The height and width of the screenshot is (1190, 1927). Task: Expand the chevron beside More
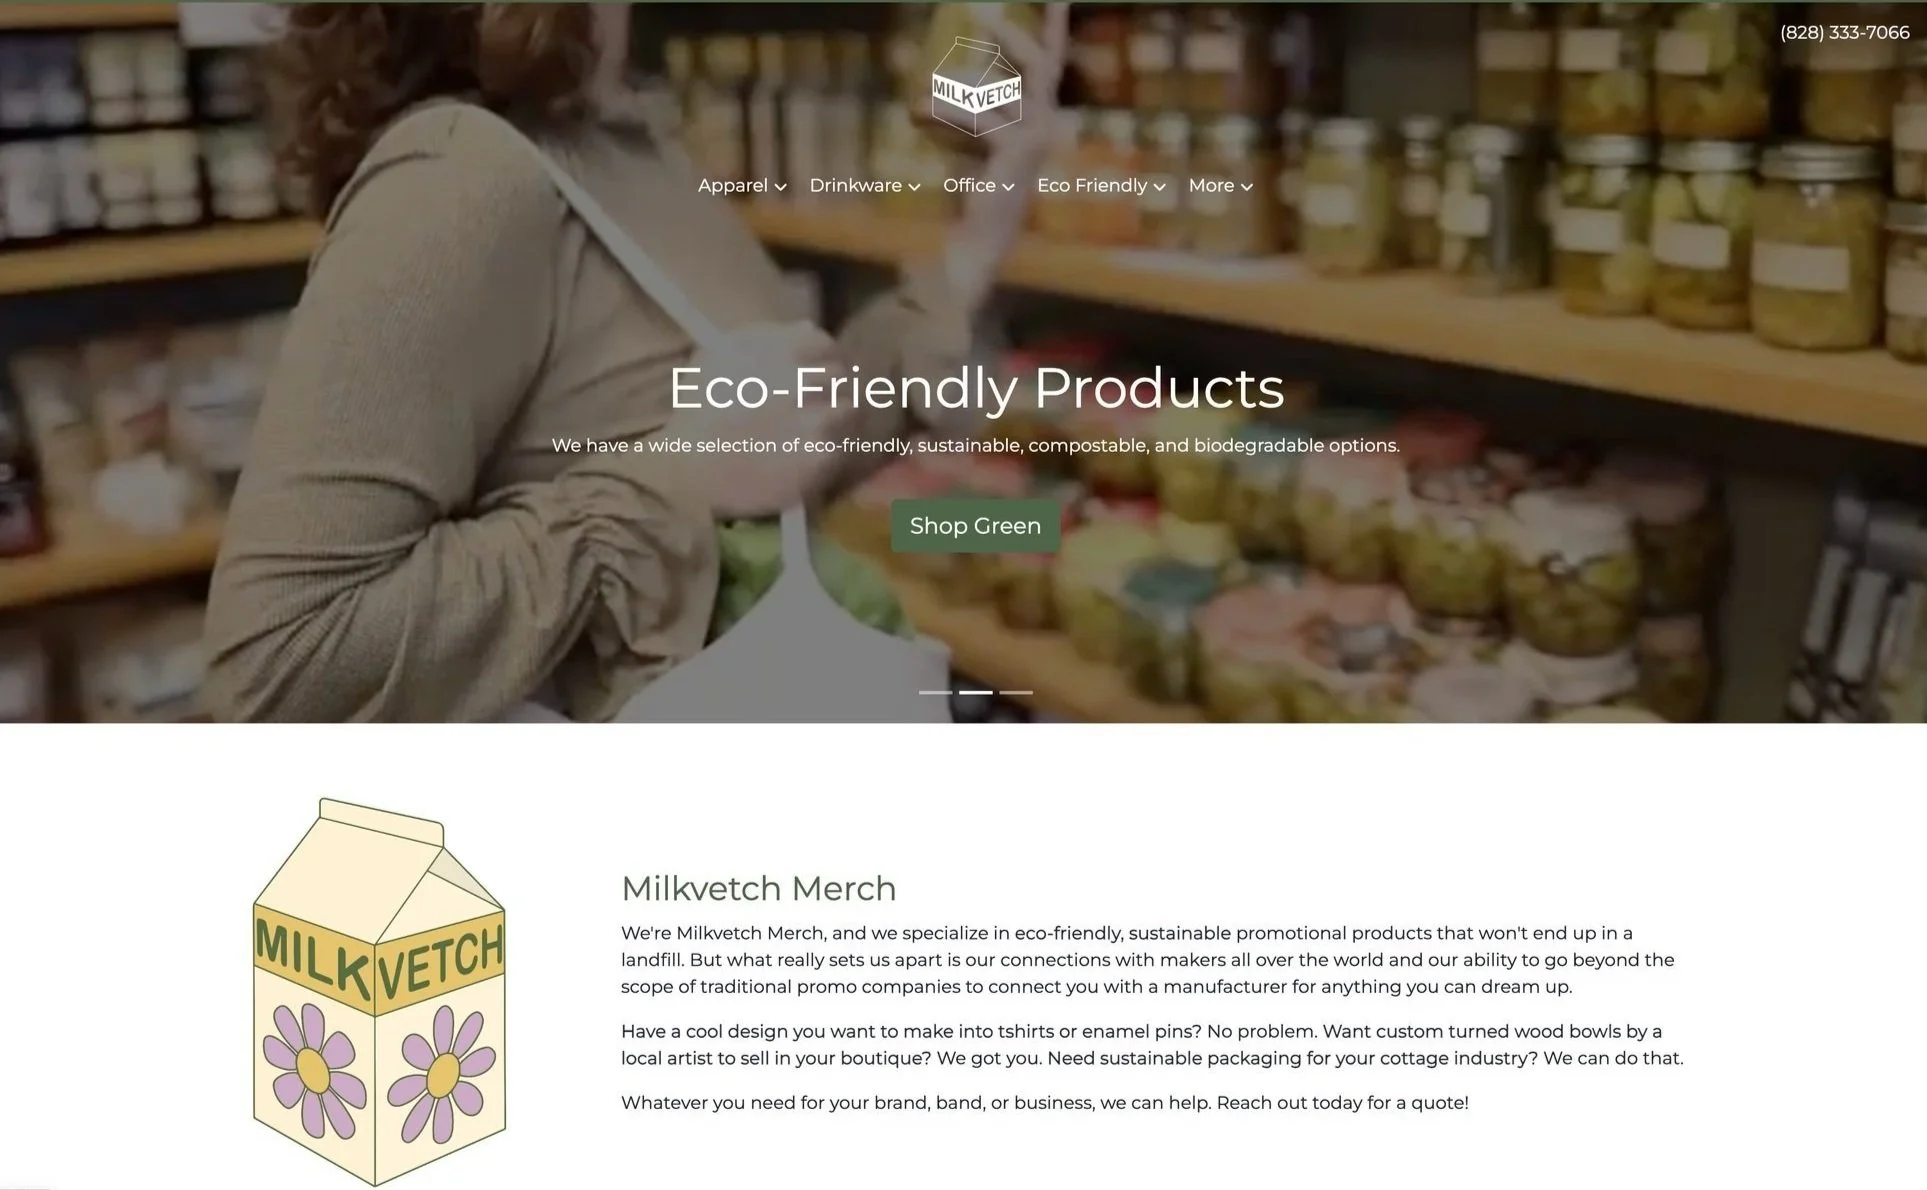(x=1246, y=187)
